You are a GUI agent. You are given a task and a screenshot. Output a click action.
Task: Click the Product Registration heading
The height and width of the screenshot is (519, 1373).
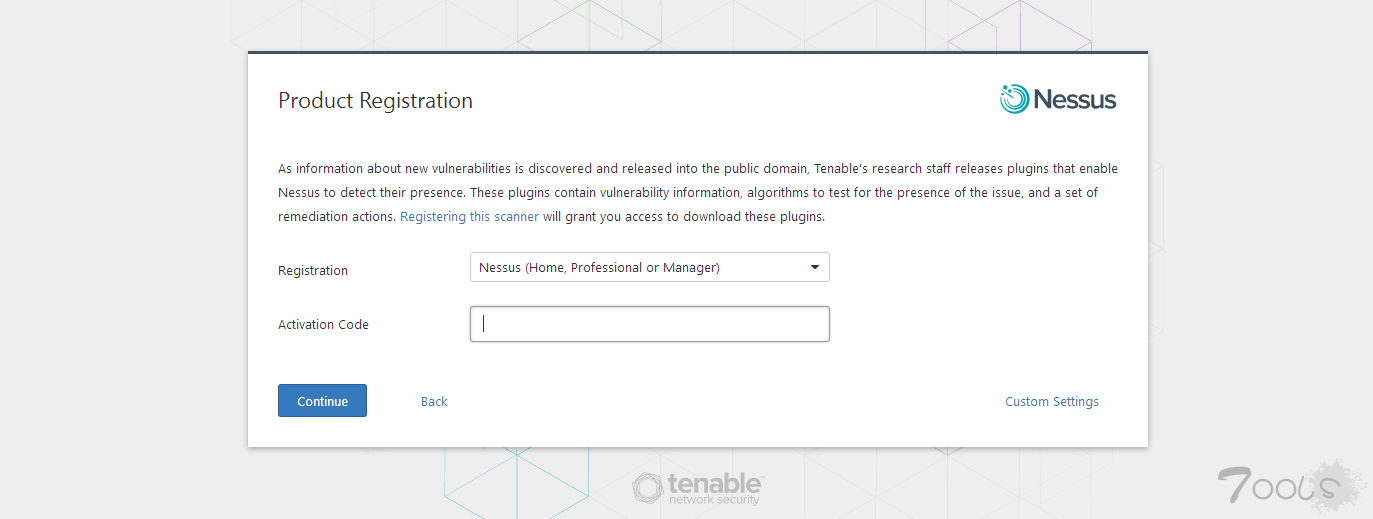click(375, 100)
